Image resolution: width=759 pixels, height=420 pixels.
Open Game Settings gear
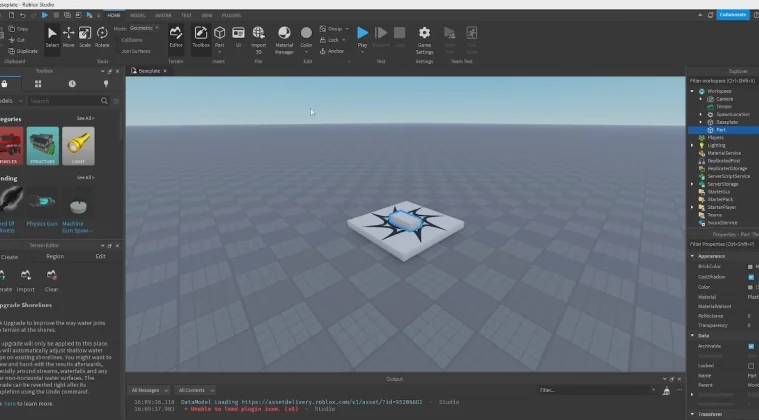pos(424,40)
